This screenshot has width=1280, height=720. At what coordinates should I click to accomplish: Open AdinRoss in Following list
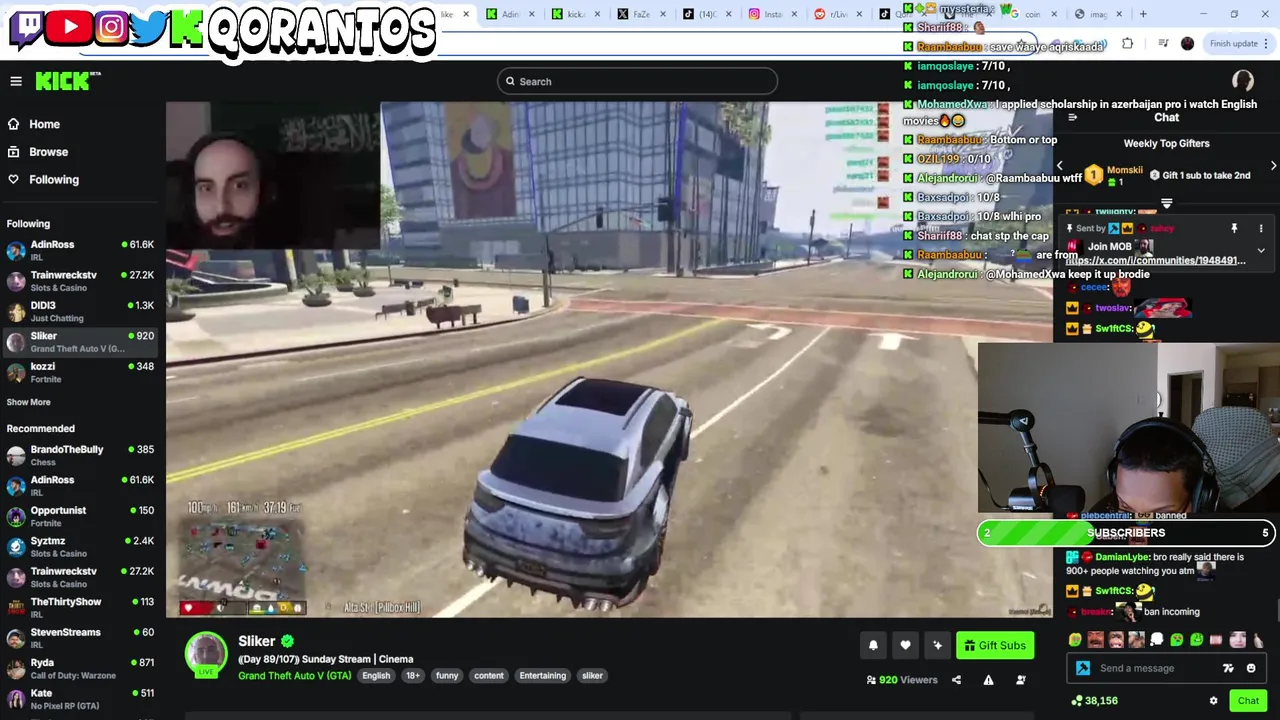(80, 250)
